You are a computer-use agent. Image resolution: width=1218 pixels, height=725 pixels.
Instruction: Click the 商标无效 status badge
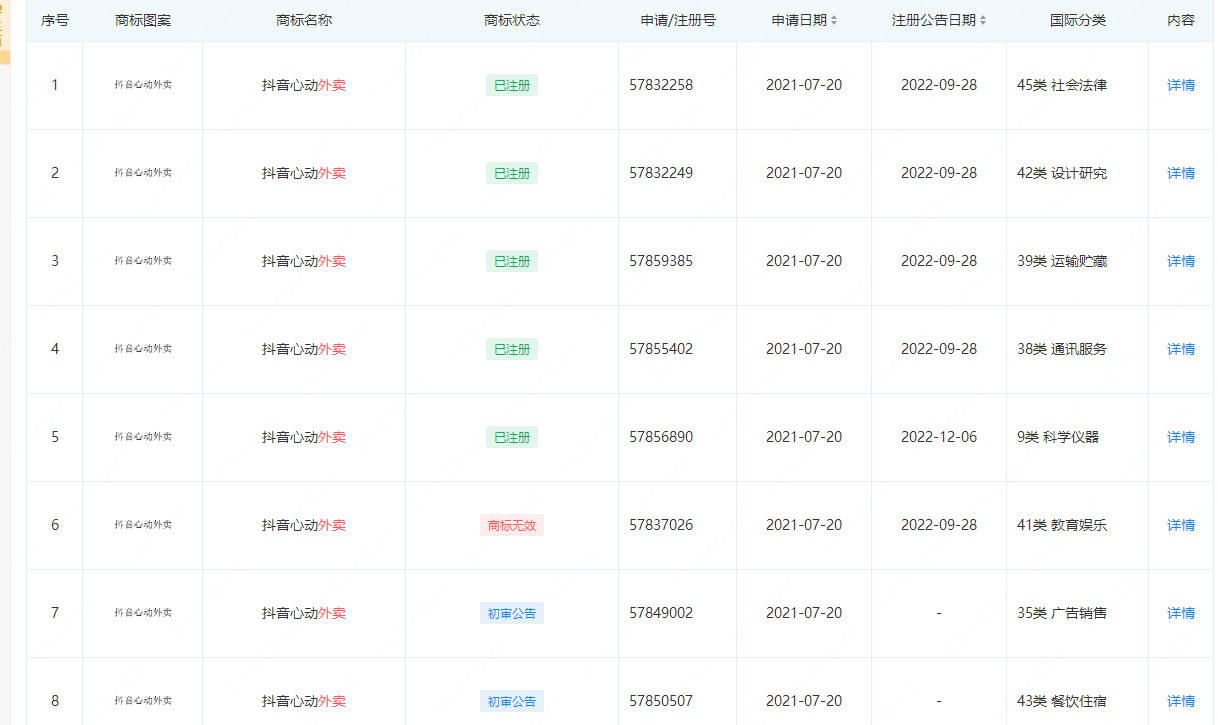click(512, 525)
